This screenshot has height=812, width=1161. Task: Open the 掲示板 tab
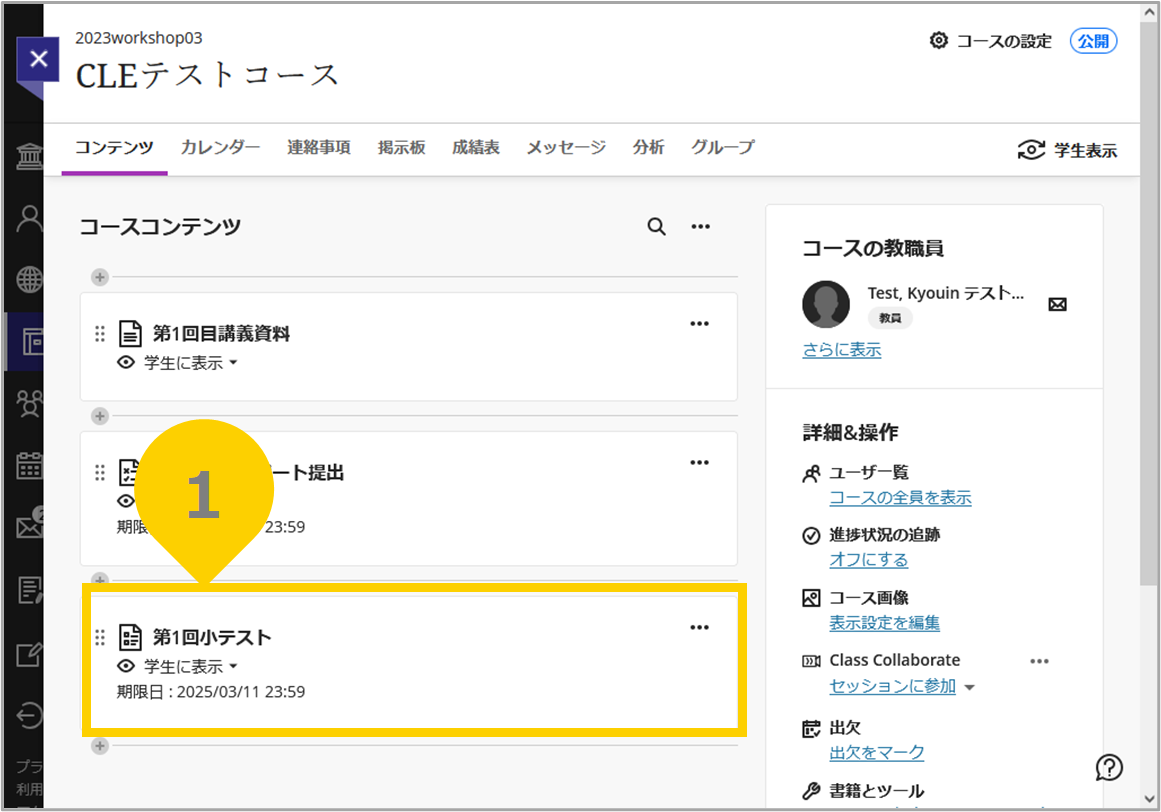pos(401,147)
